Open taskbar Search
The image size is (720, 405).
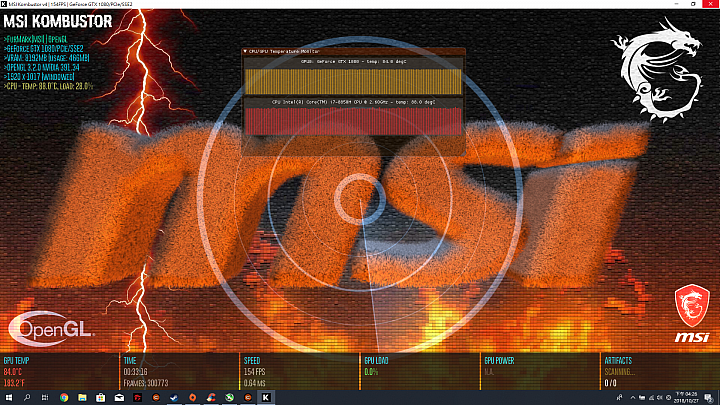[27, 398]
